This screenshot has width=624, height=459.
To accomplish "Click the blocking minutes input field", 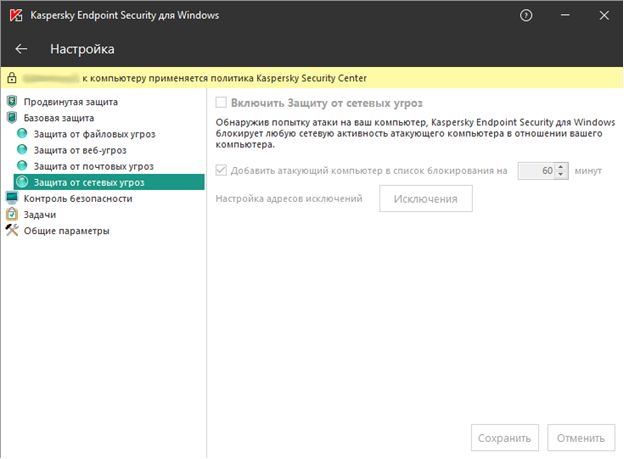I will pos(537,171).
